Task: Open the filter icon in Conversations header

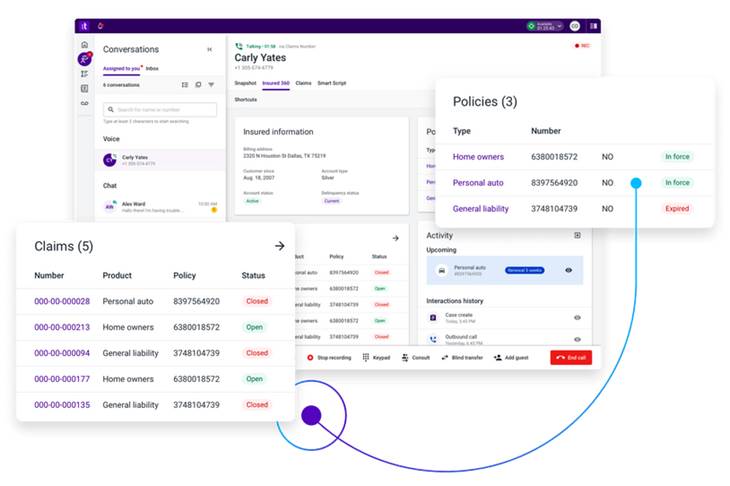Action: tap(211, 85)
